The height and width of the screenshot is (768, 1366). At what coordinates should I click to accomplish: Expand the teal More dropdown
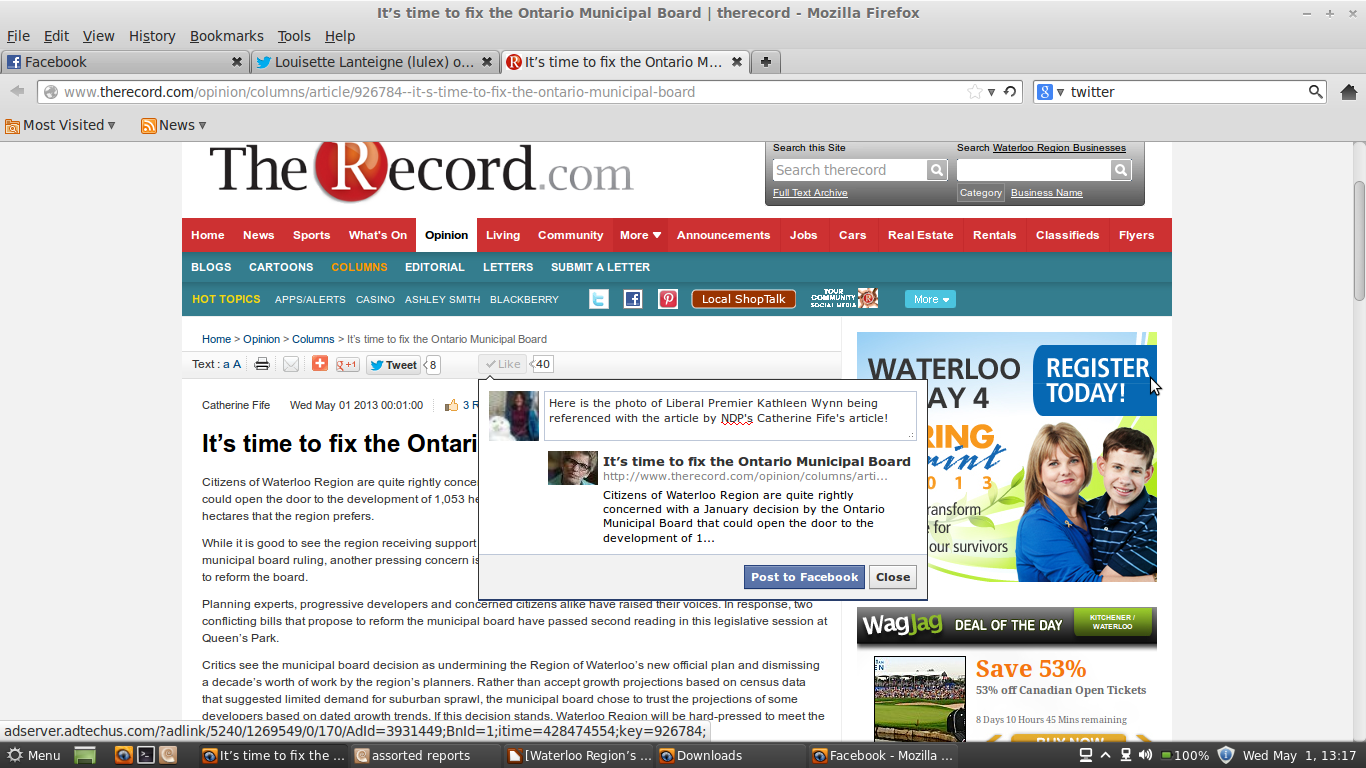(x=930, y=299)
